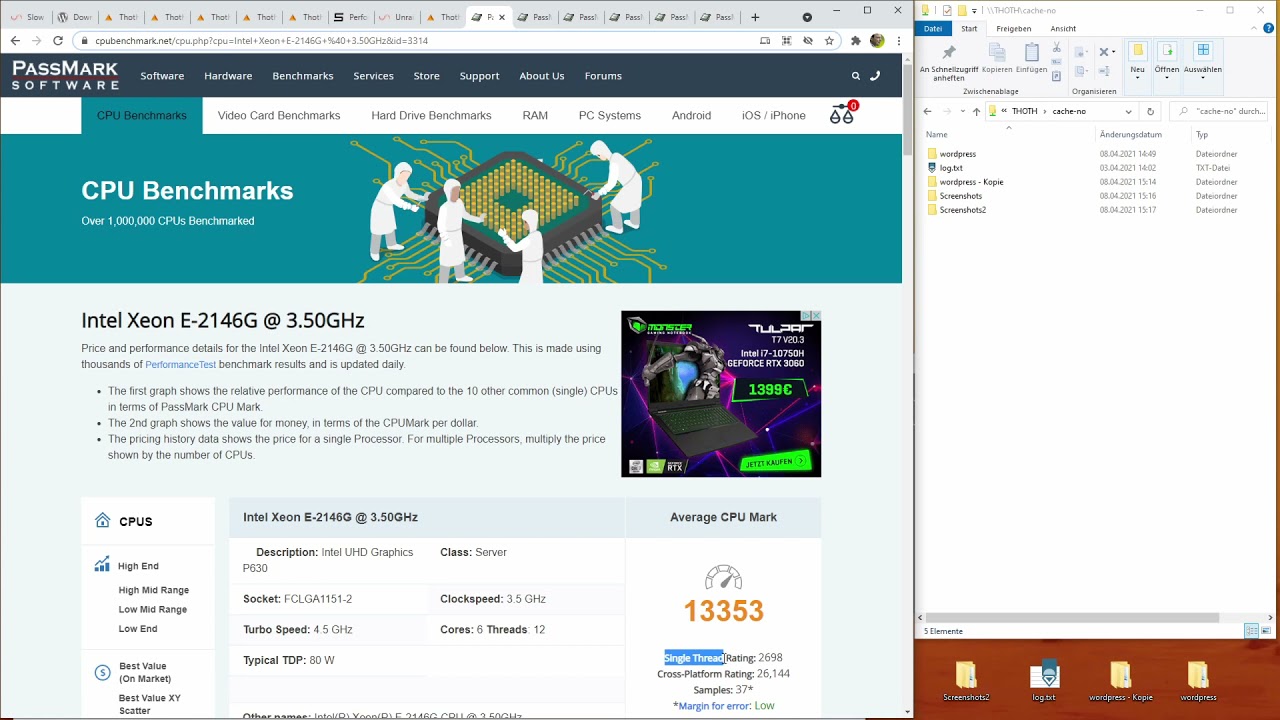Close the advertisement with the X icon

pyautogui.click(x=816, y=316)
